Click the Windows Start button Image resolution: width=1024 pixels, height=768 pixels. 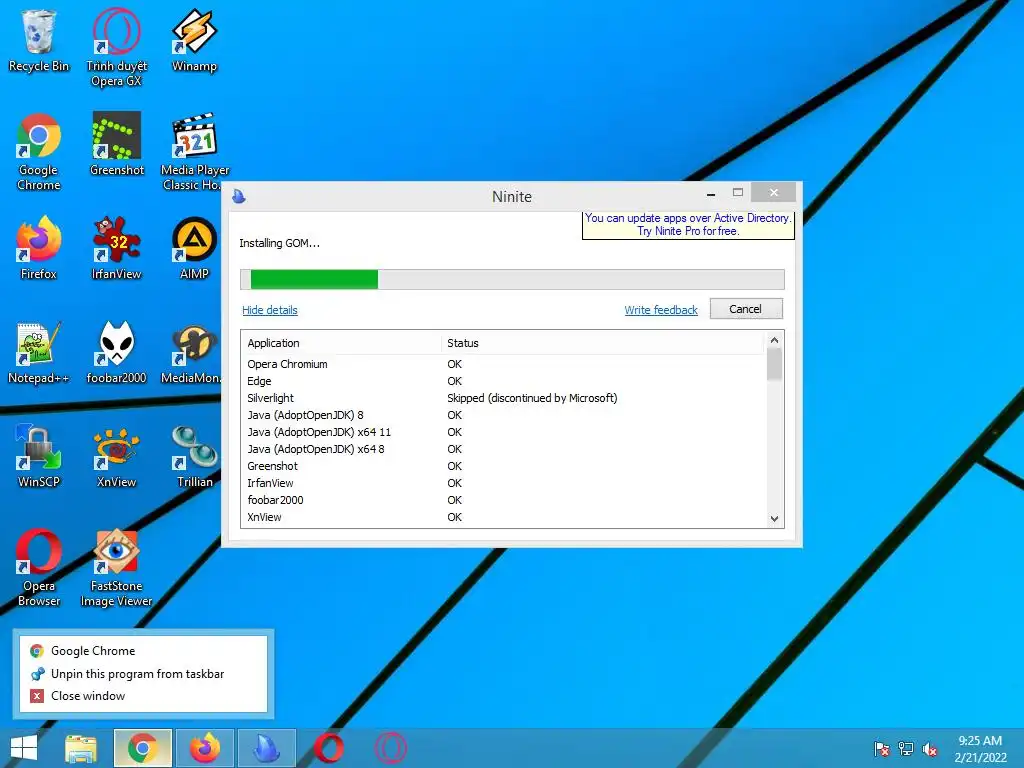coord(24,748)
